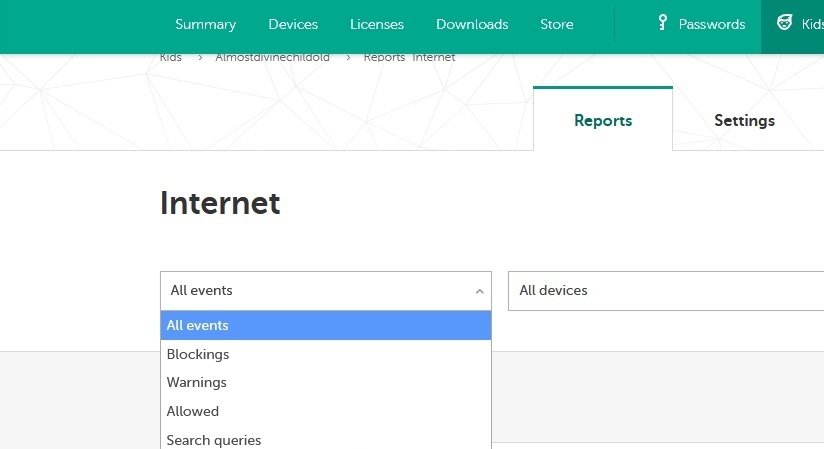
Task: Navigate to Downloads in the top bar
Action: 472,24
